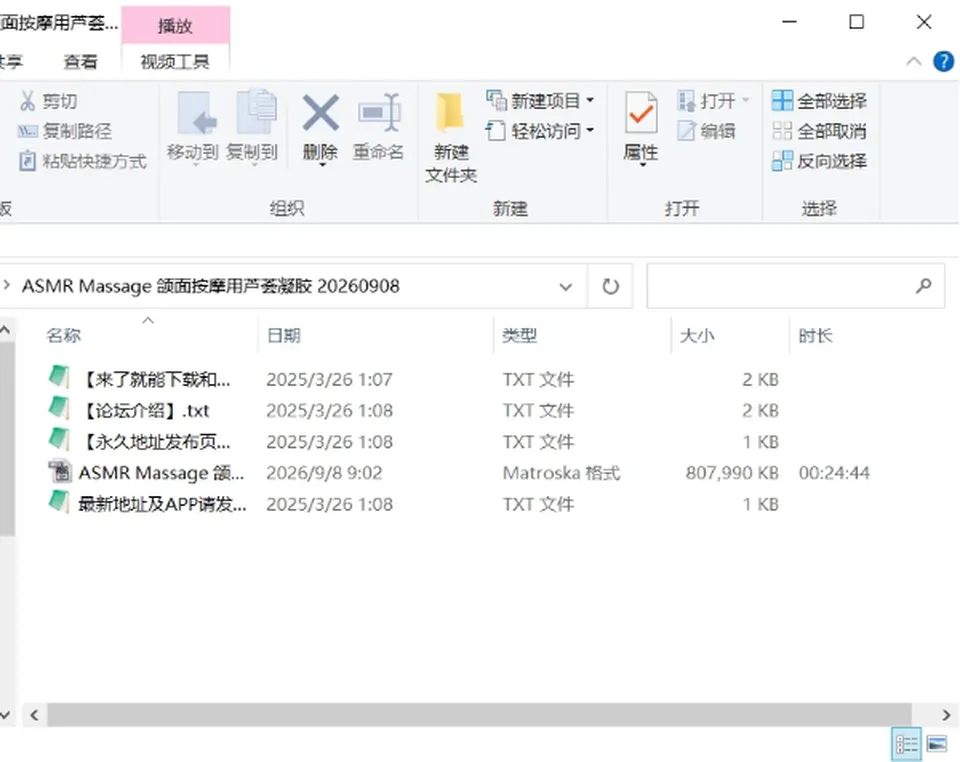Sort by the Duration (时长) column header

pyautogui.click(x=816, y=335)
